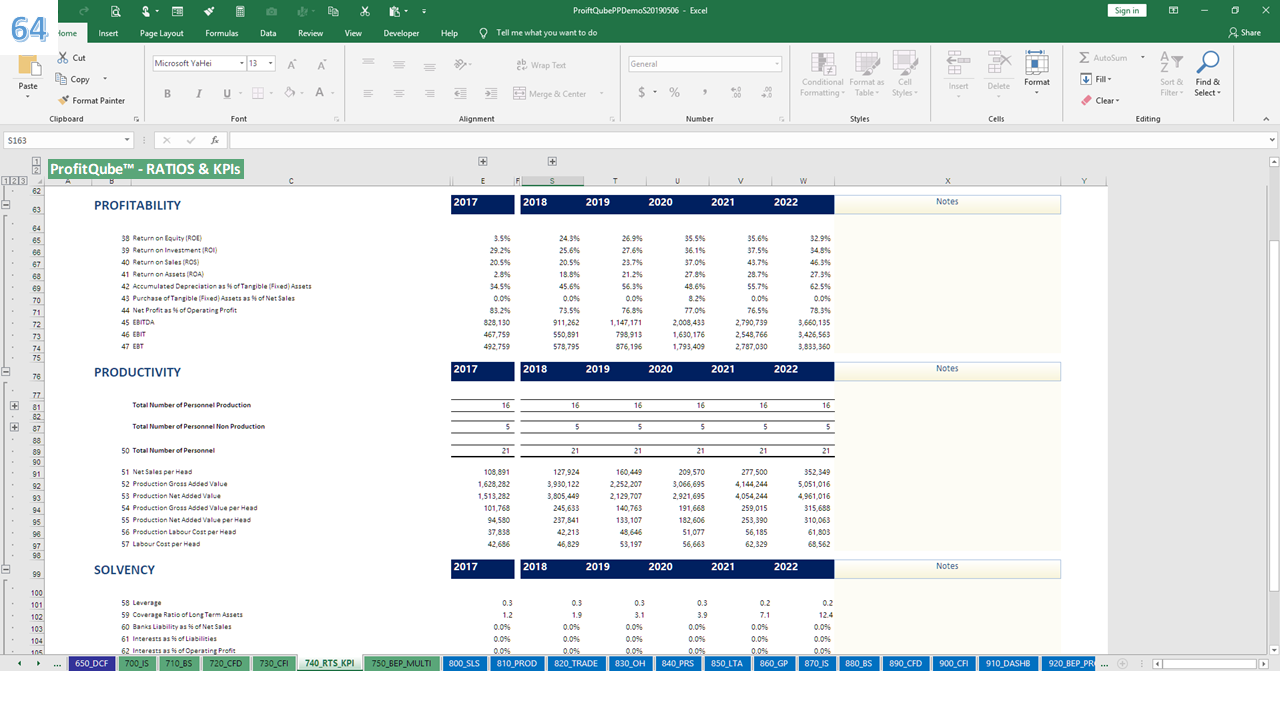Collapse the ribbon with the arrow

(1265, 118)
